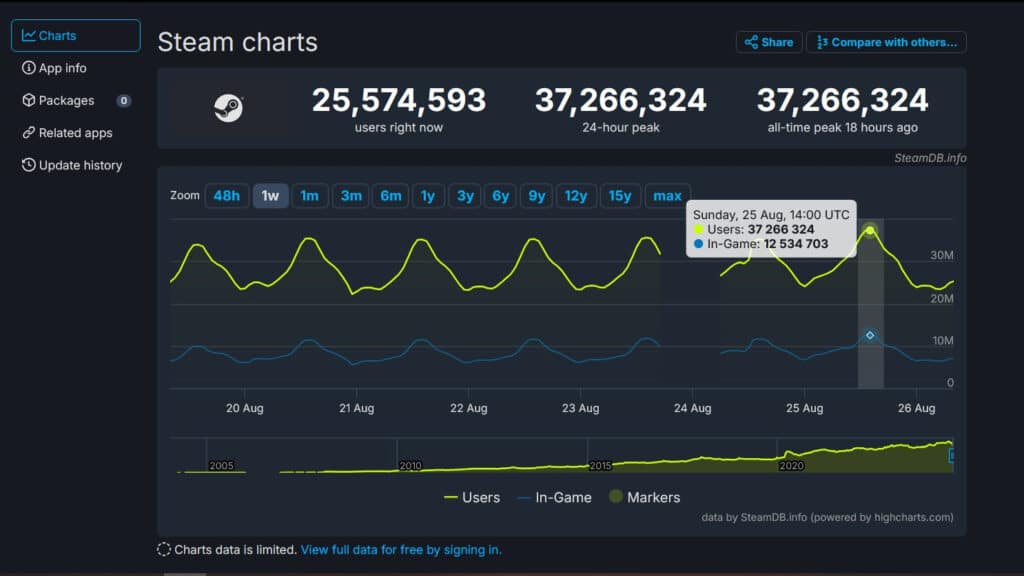Click Compare with others button

(x=886, y=42)
